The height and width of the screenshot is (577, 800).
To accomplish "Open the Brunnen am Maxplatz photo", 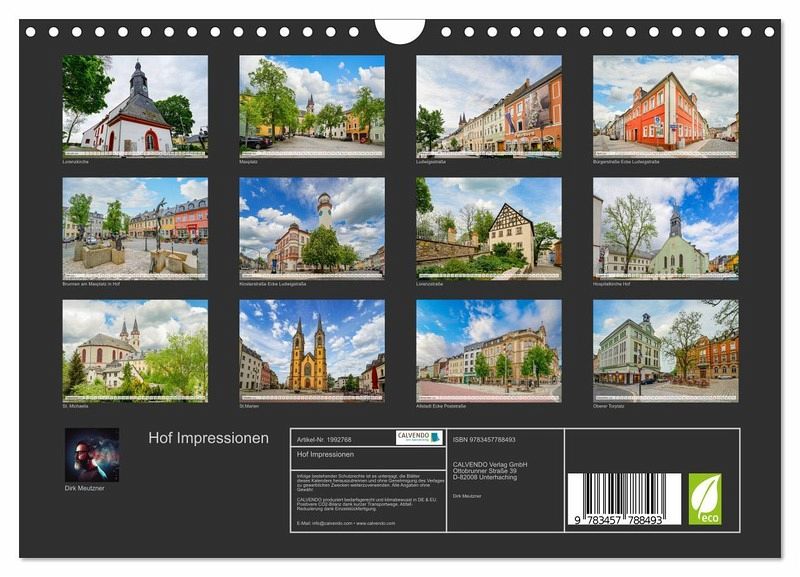I will pyautogui.click(x=135, y=227).
